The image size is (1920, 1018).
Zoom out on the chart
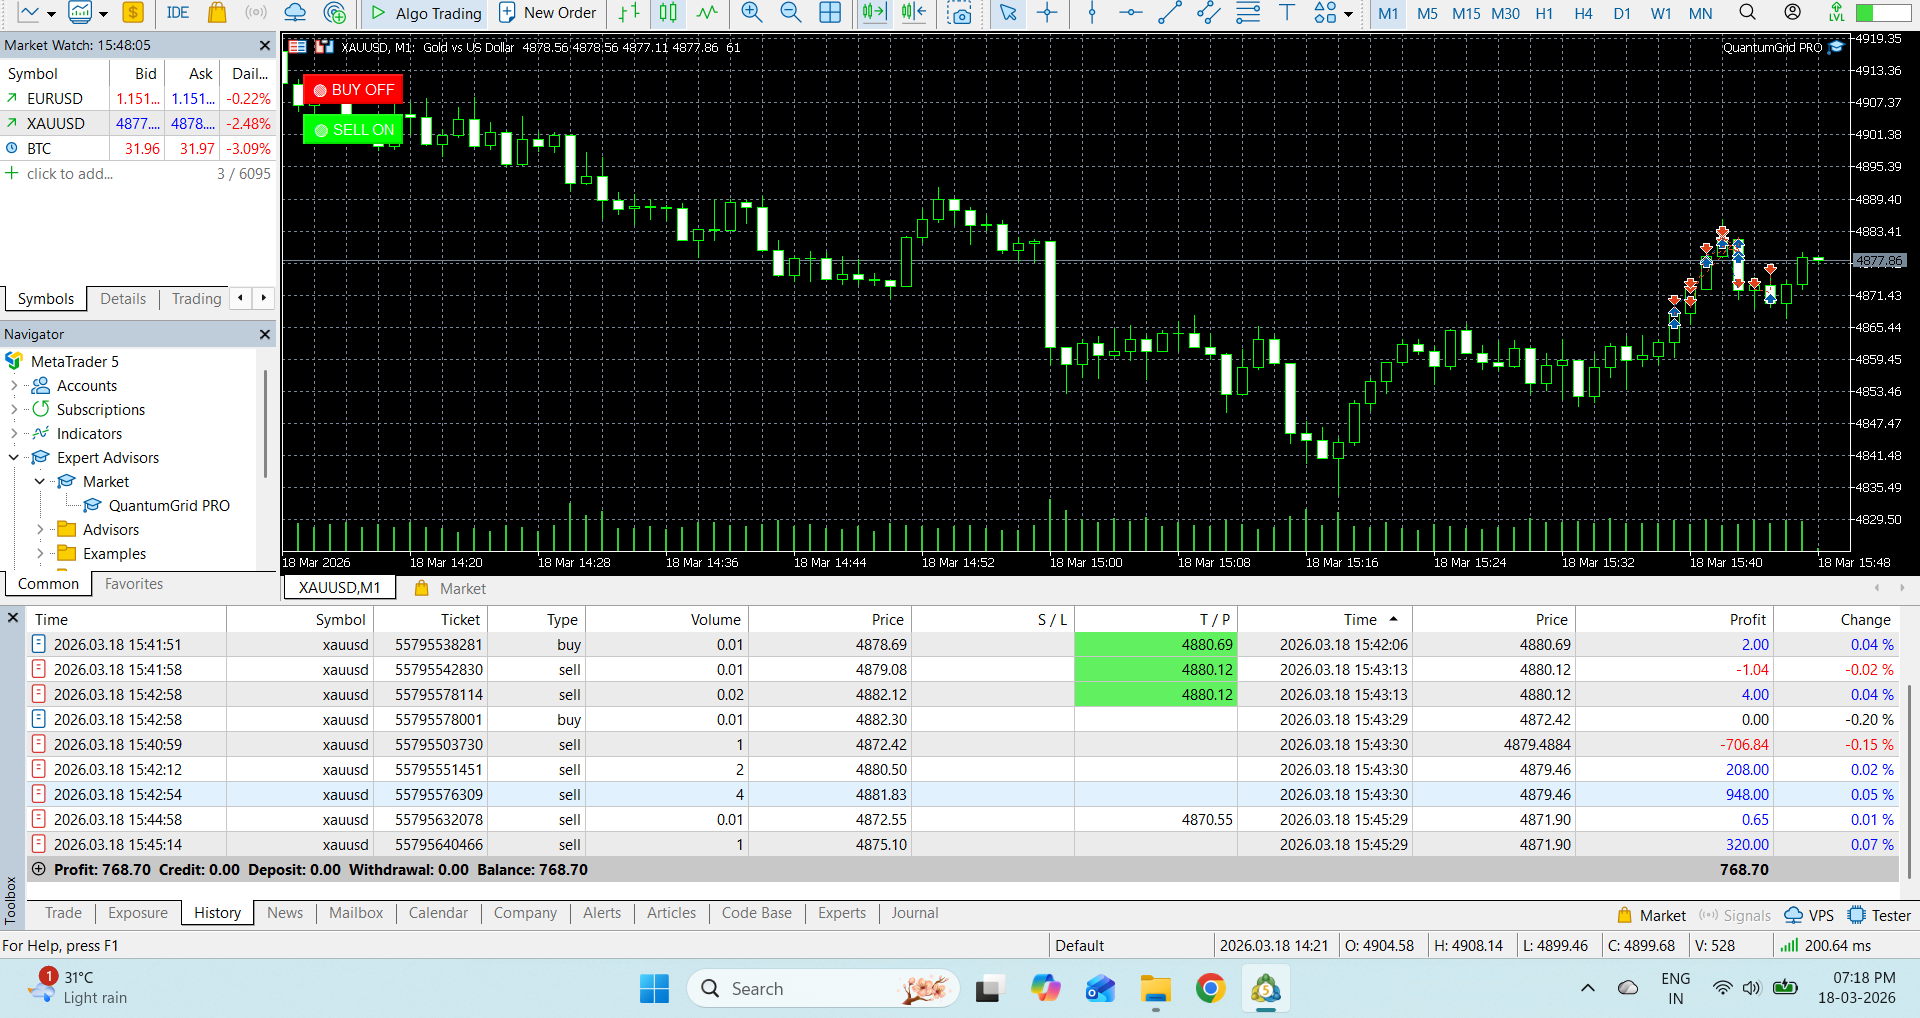(x=791, y=13)
